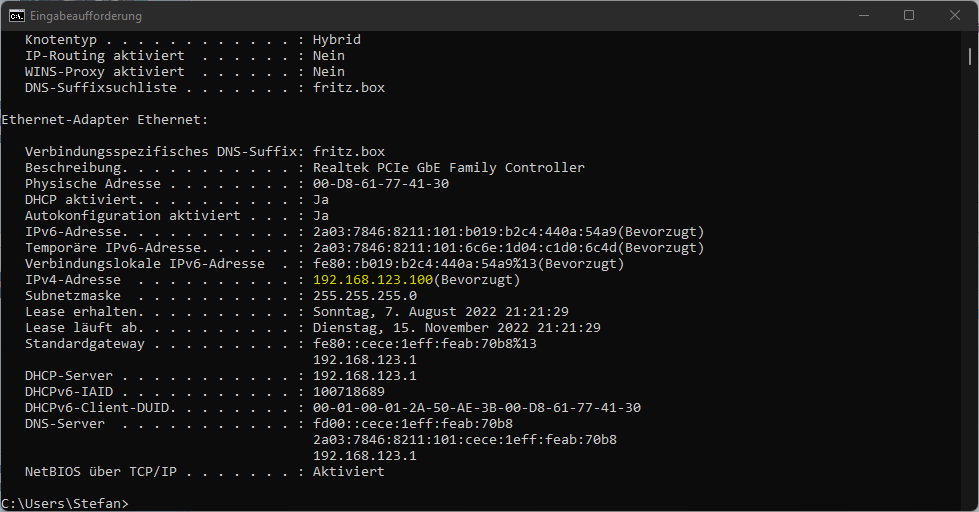Click the Lease erhalten date line

[297, 312]
